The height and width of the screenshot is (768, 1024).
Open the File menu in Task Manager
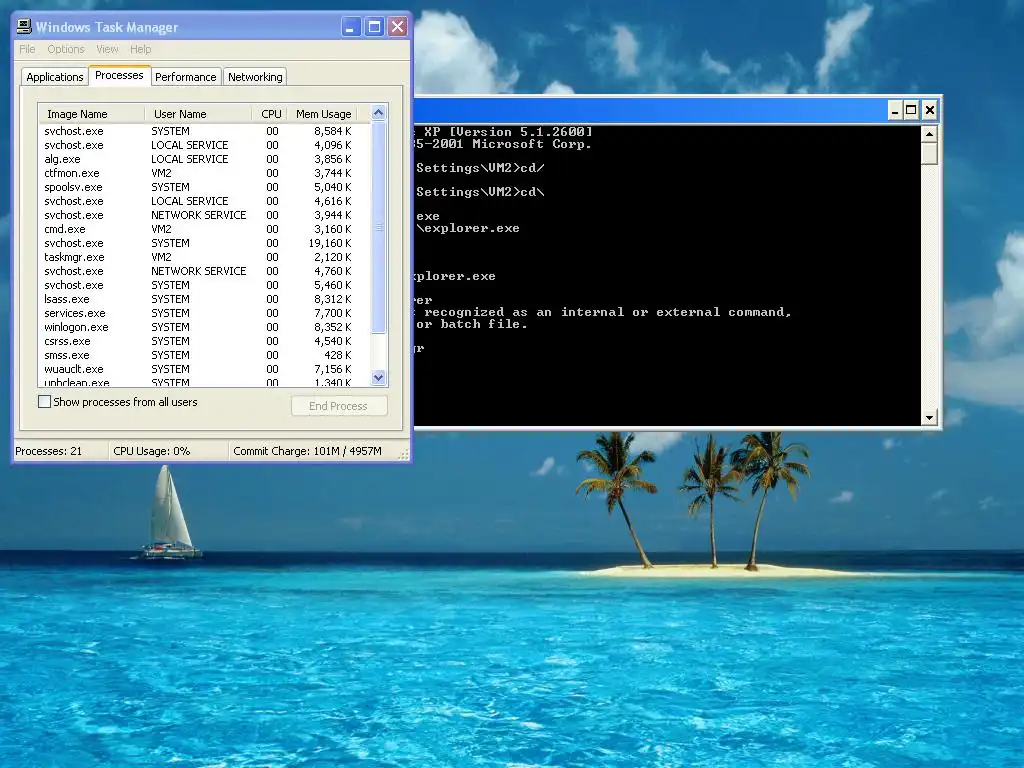tap(27, 49)
